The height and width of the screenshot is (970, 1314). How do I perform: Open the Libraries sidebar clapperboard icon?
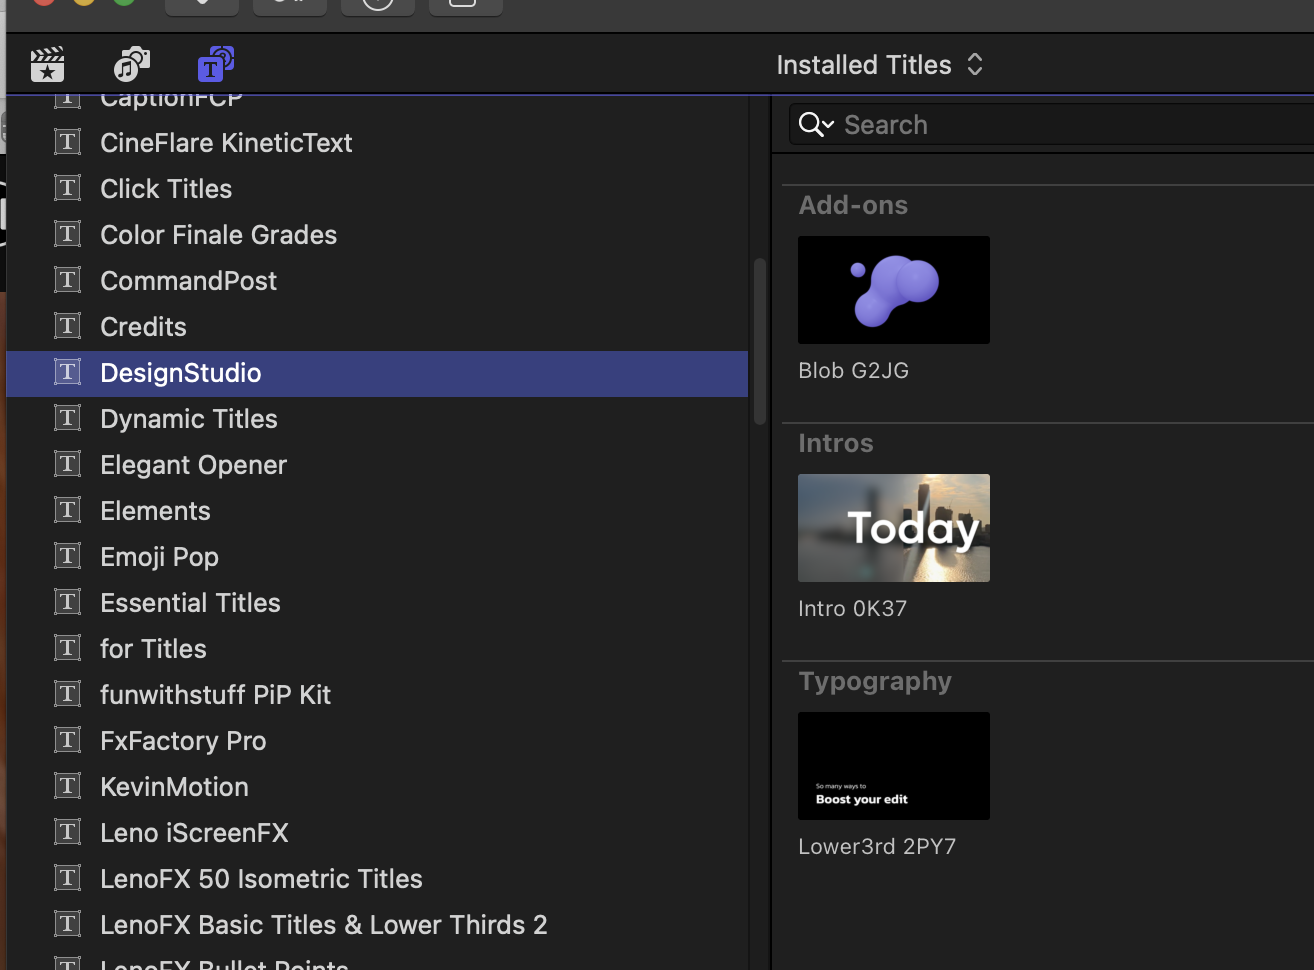pyautogui.click(x=47, y=65)
